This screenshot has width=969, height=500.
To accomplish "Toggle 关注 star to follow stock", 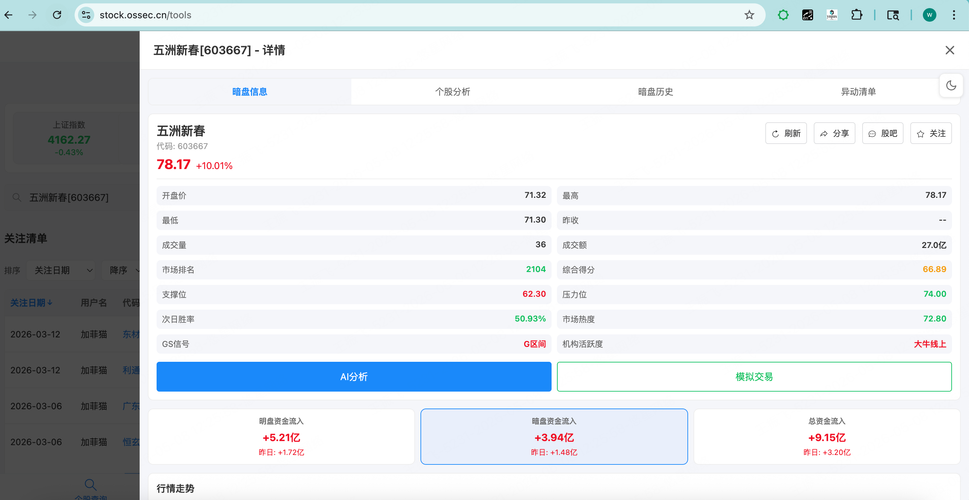I will (x=931, y=133).
